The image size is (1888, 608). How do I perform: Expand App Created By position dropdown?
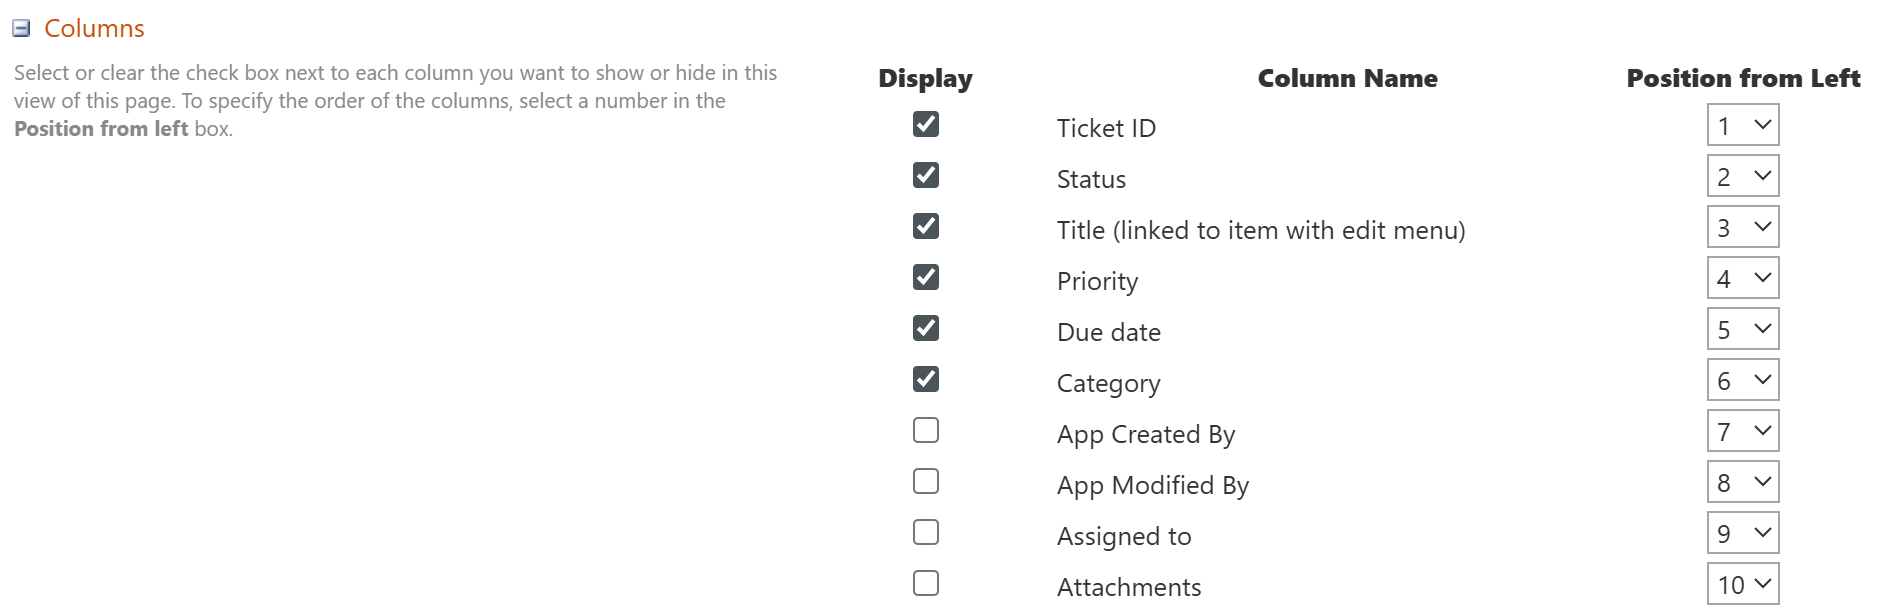coord(1742,432)
